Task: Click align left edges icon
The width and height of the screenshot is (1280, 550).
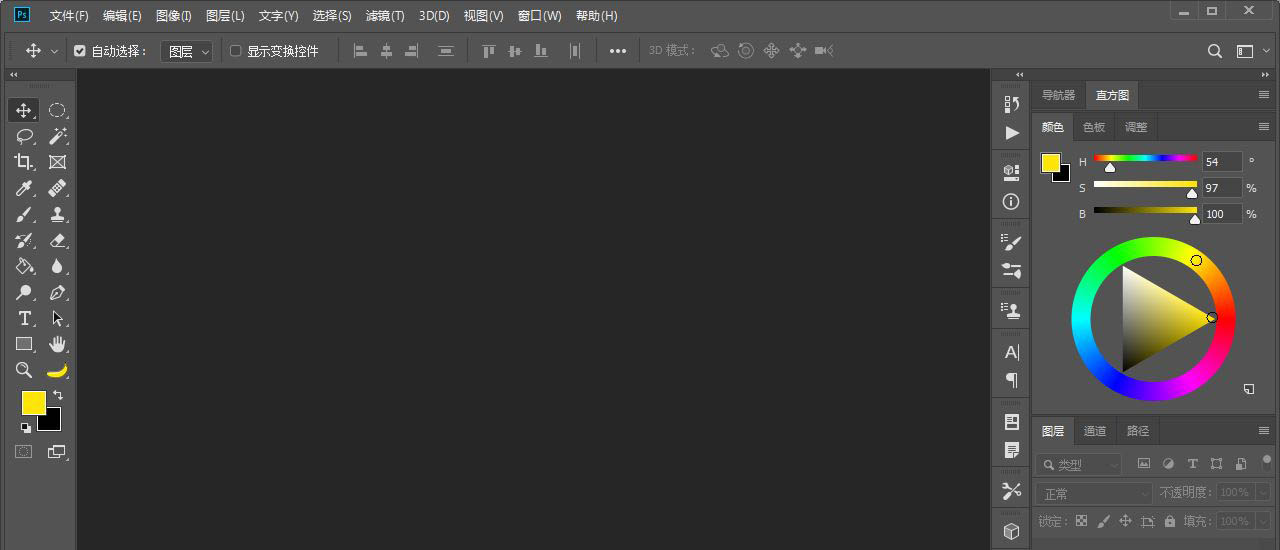Action: click(x=360, y=50)
